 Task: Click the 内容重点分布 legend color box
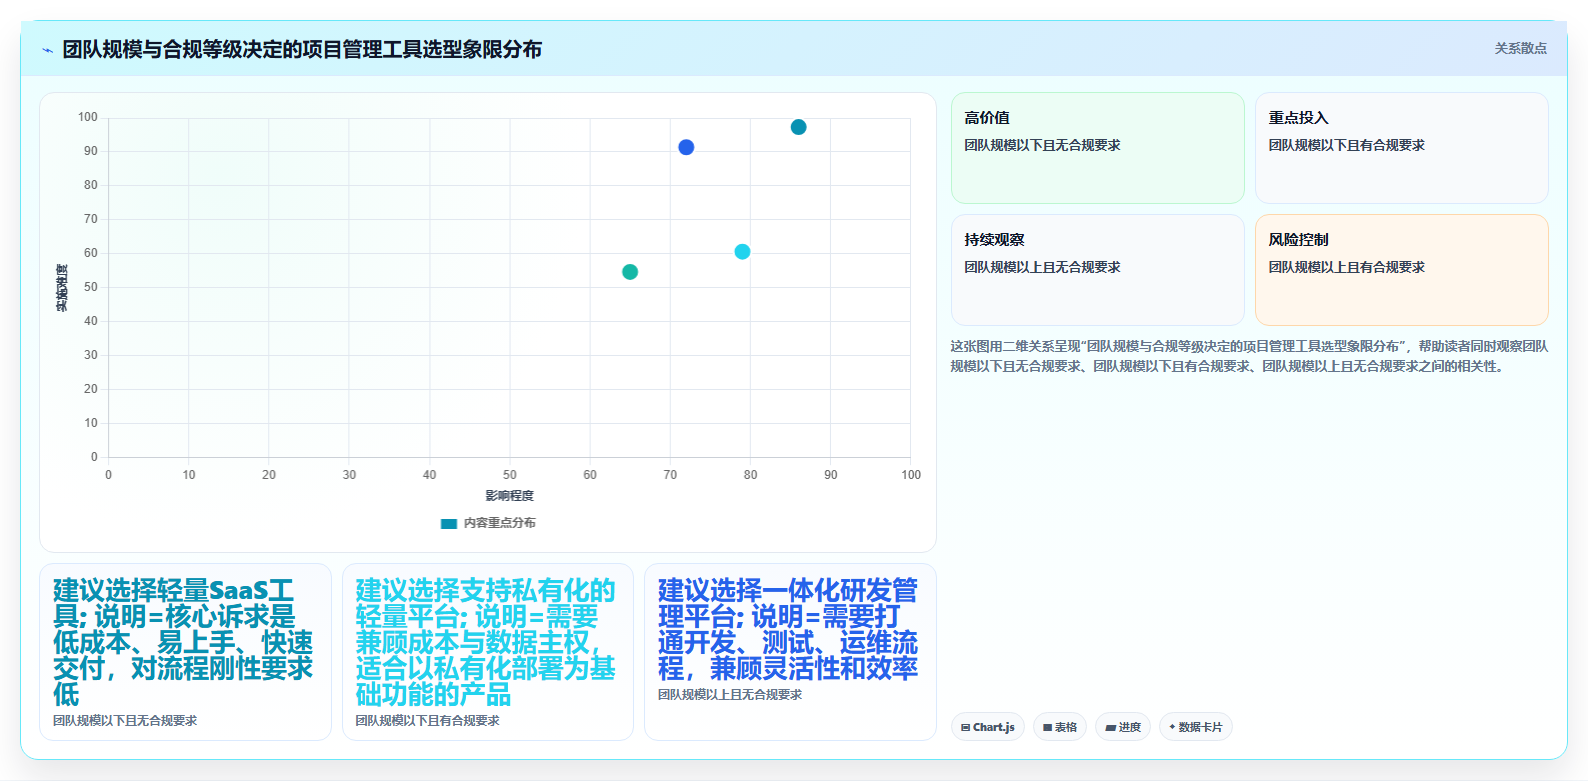coord(449,523)
